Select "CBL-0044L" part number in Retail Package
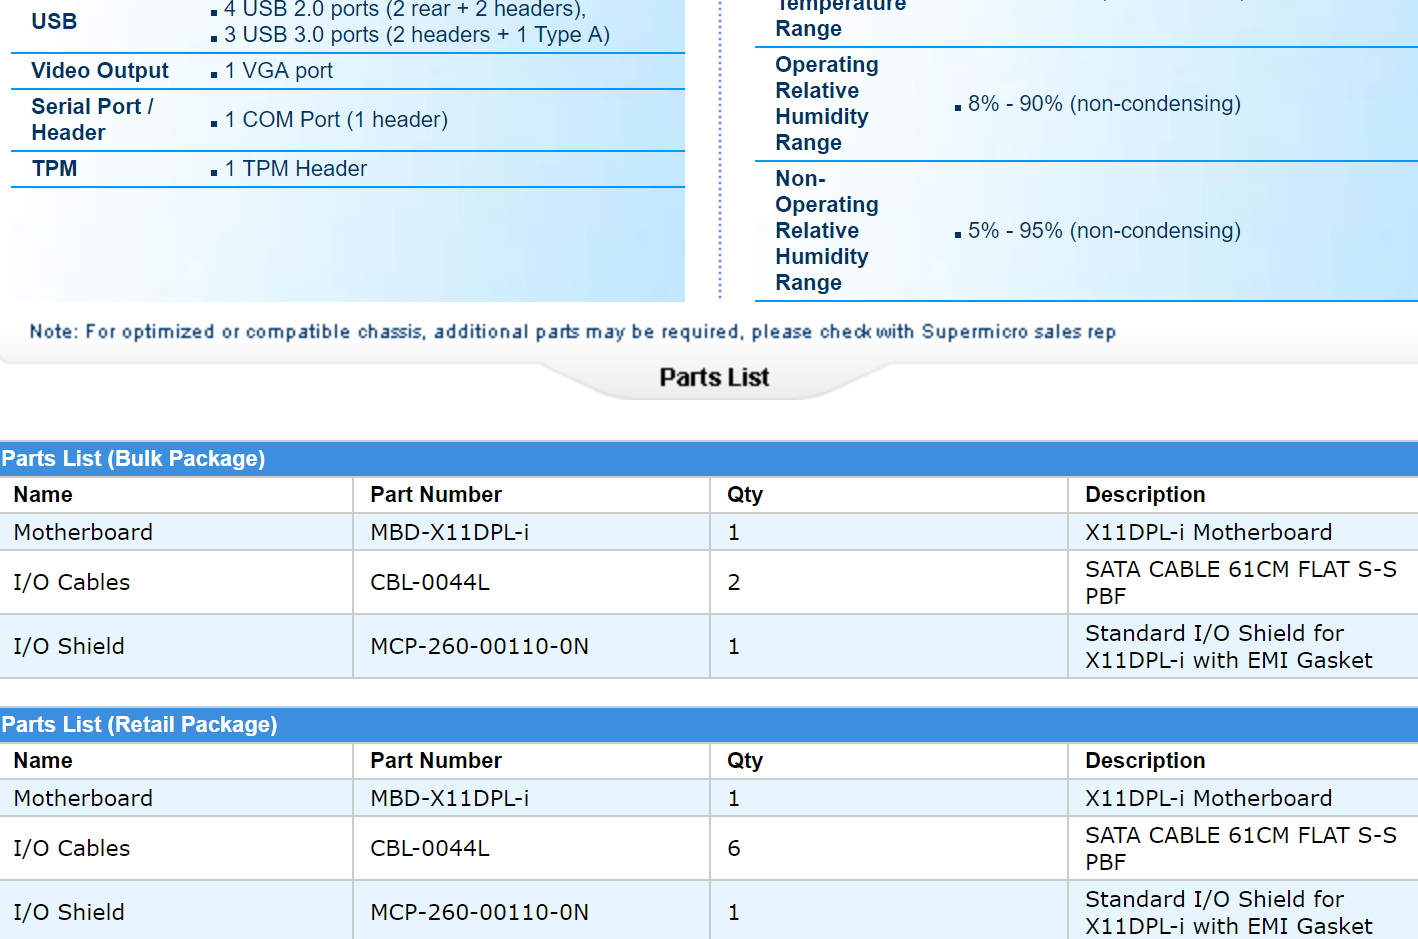The image size is (1418, 939). [430, 849]
